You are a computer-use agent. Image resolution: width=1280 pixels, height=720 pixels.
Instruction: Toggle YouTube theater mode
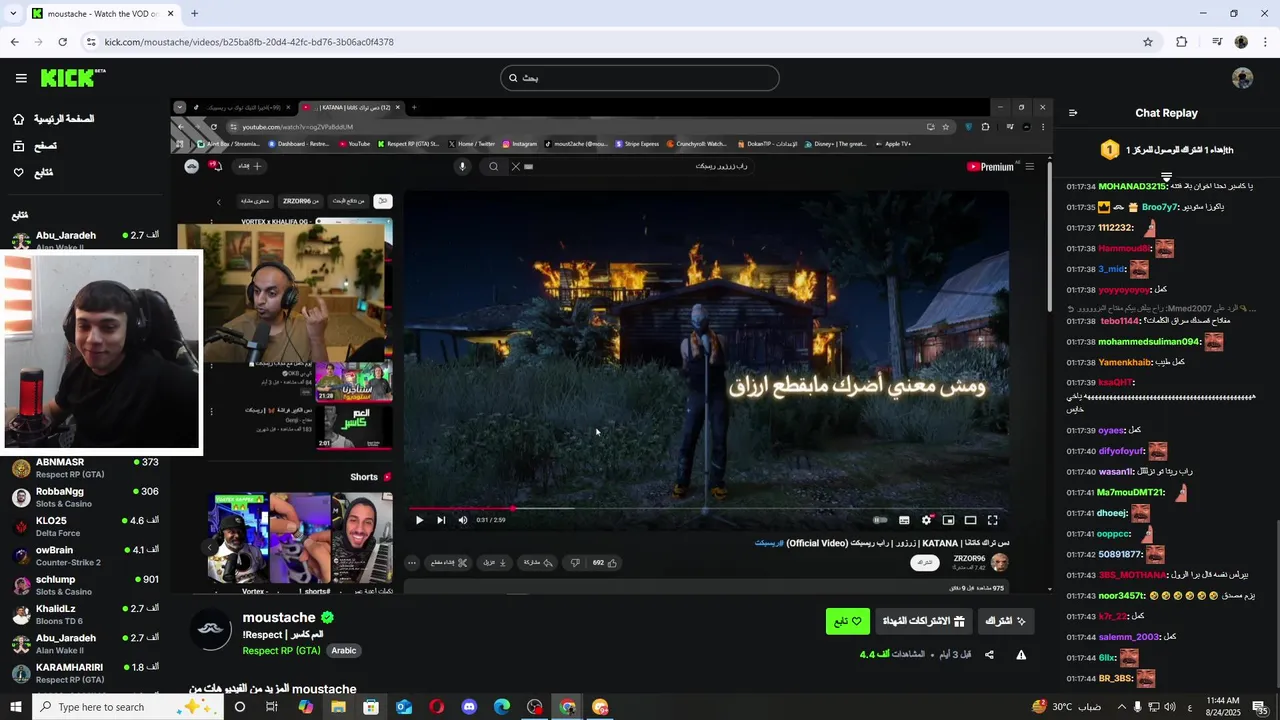tap(970, 520)
